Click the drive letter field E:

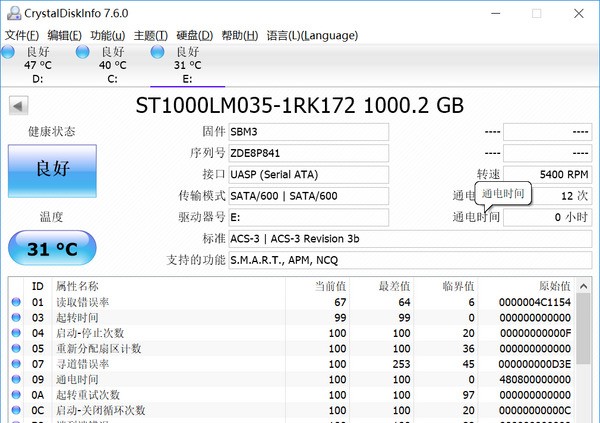(x=308, y=217)
